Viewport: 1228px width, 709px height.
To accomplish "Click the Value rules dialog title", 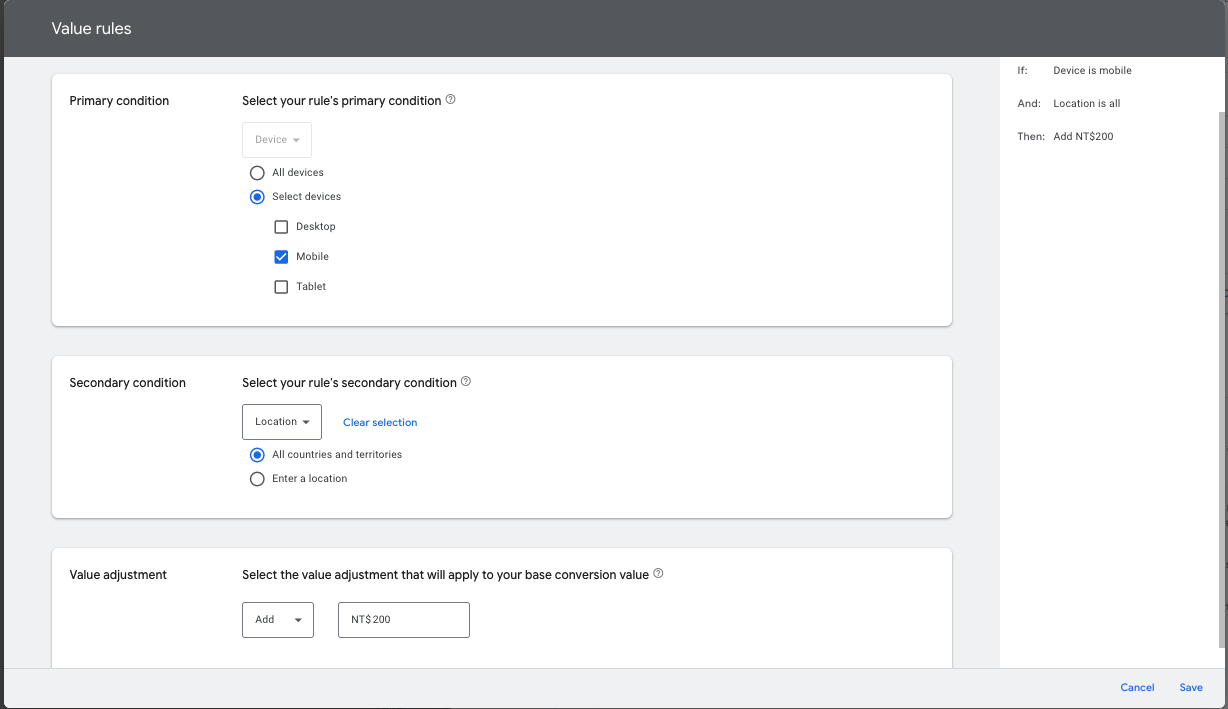I will [x=91, y=29].
